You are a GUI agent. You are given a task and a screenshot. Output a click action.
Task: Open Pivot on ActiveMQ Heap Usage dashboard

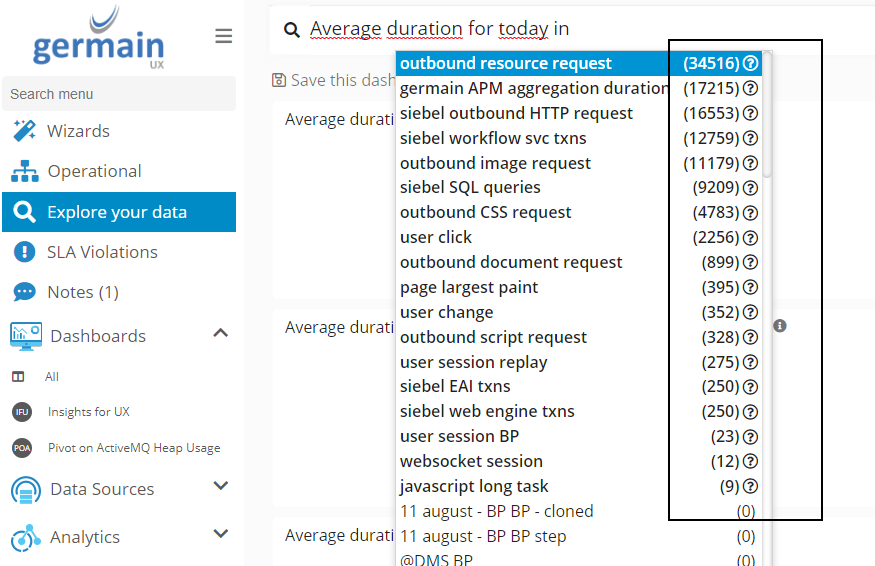[133, 448]
